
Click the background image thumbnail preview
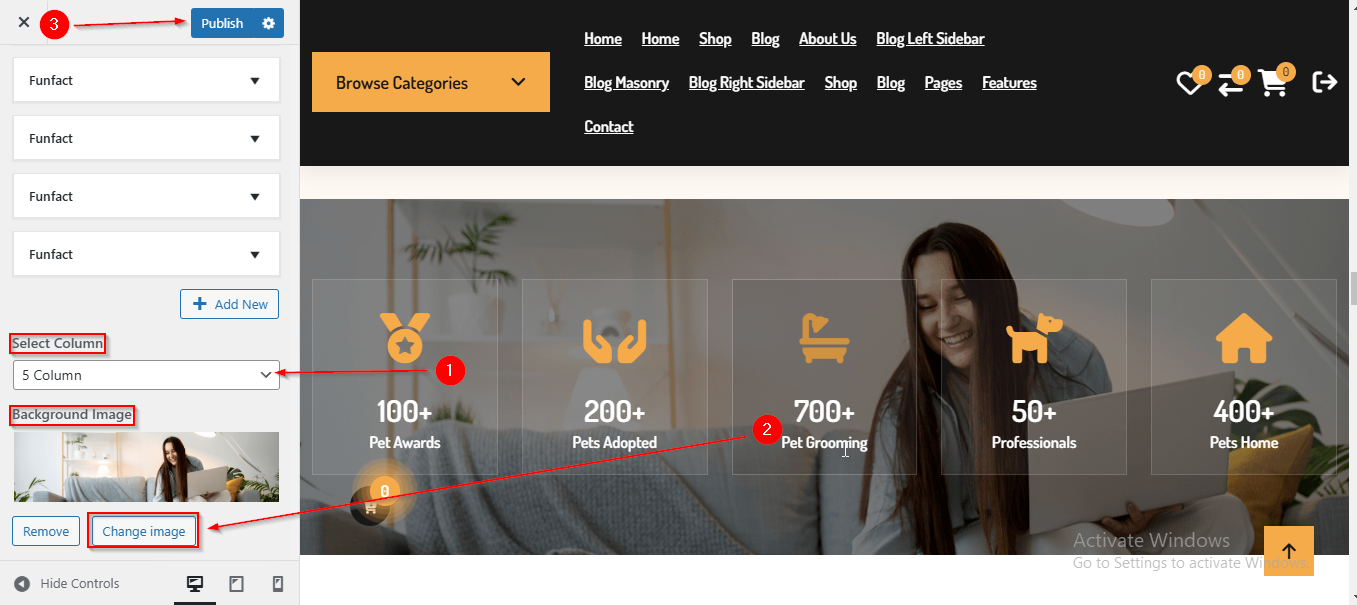[x=146, y=467]
